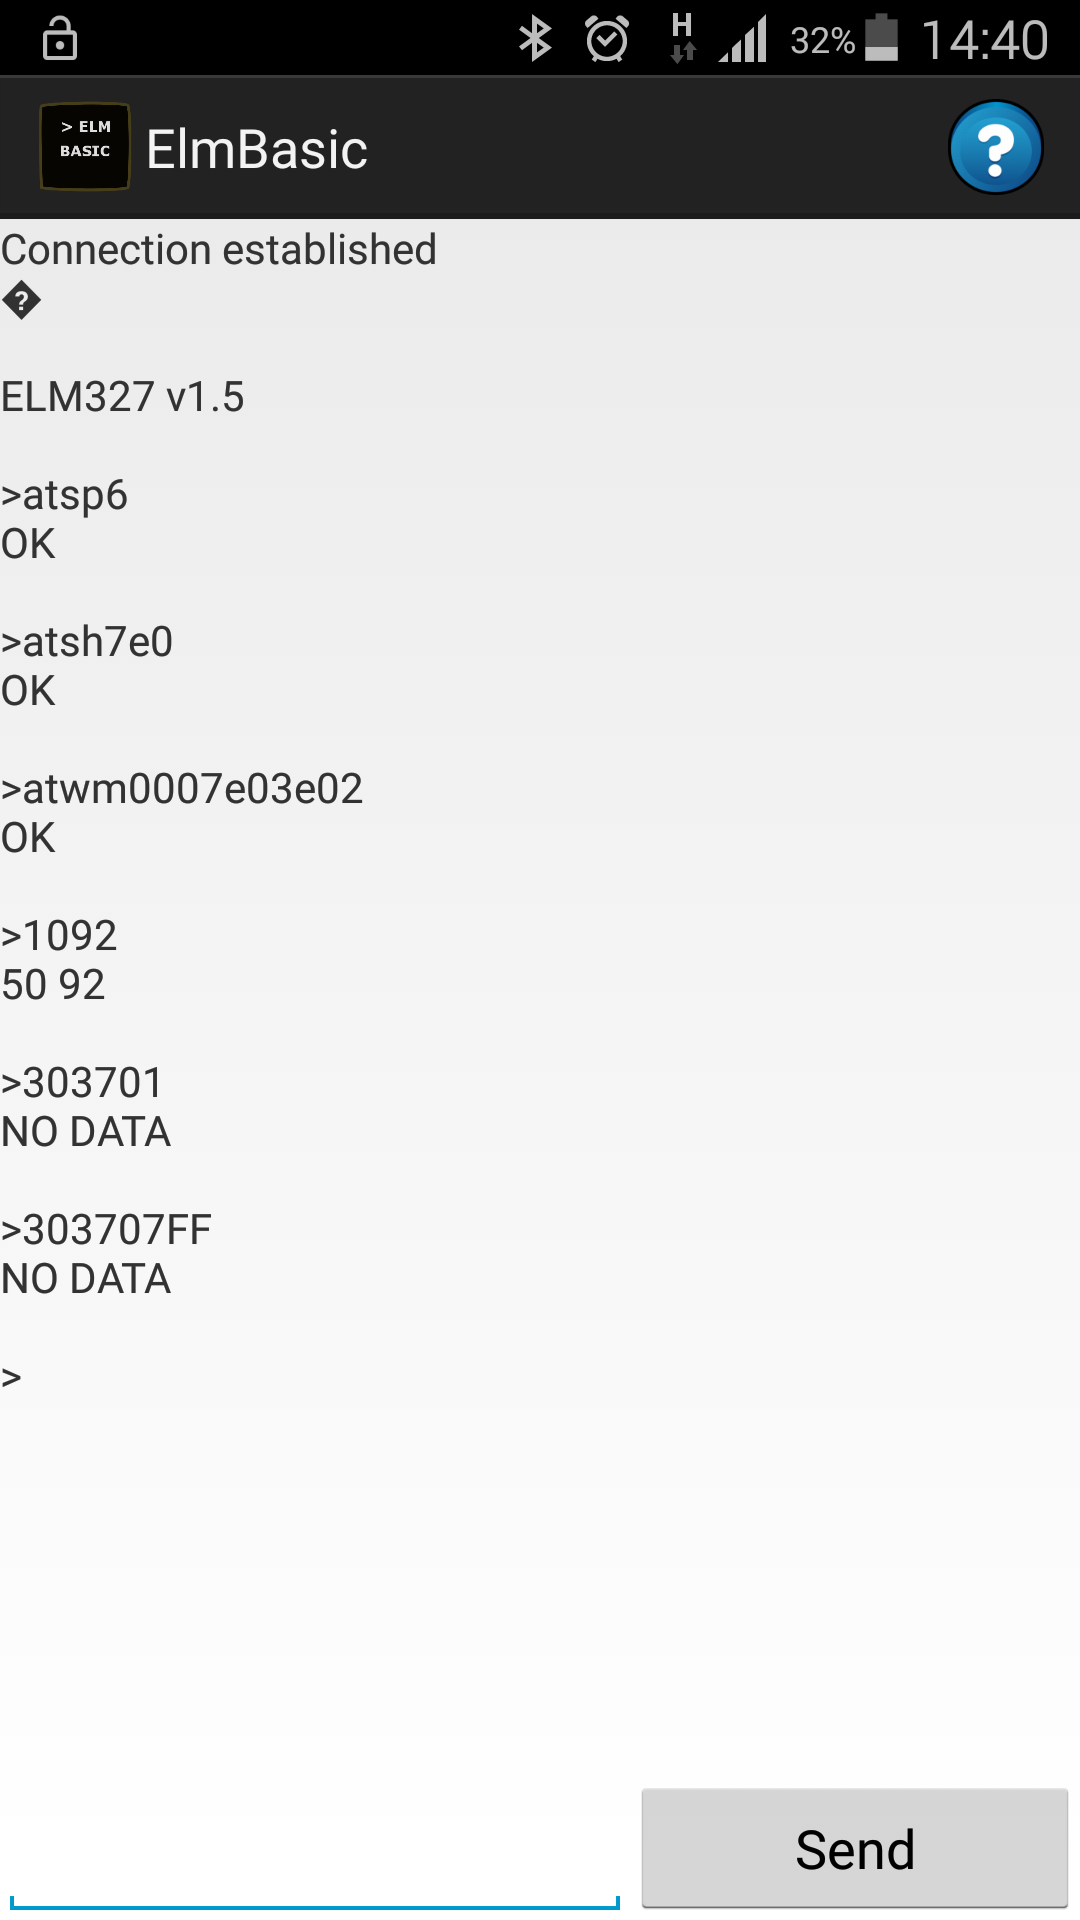Focus the command input field

pyautogui.click(x=314, y=1860)
